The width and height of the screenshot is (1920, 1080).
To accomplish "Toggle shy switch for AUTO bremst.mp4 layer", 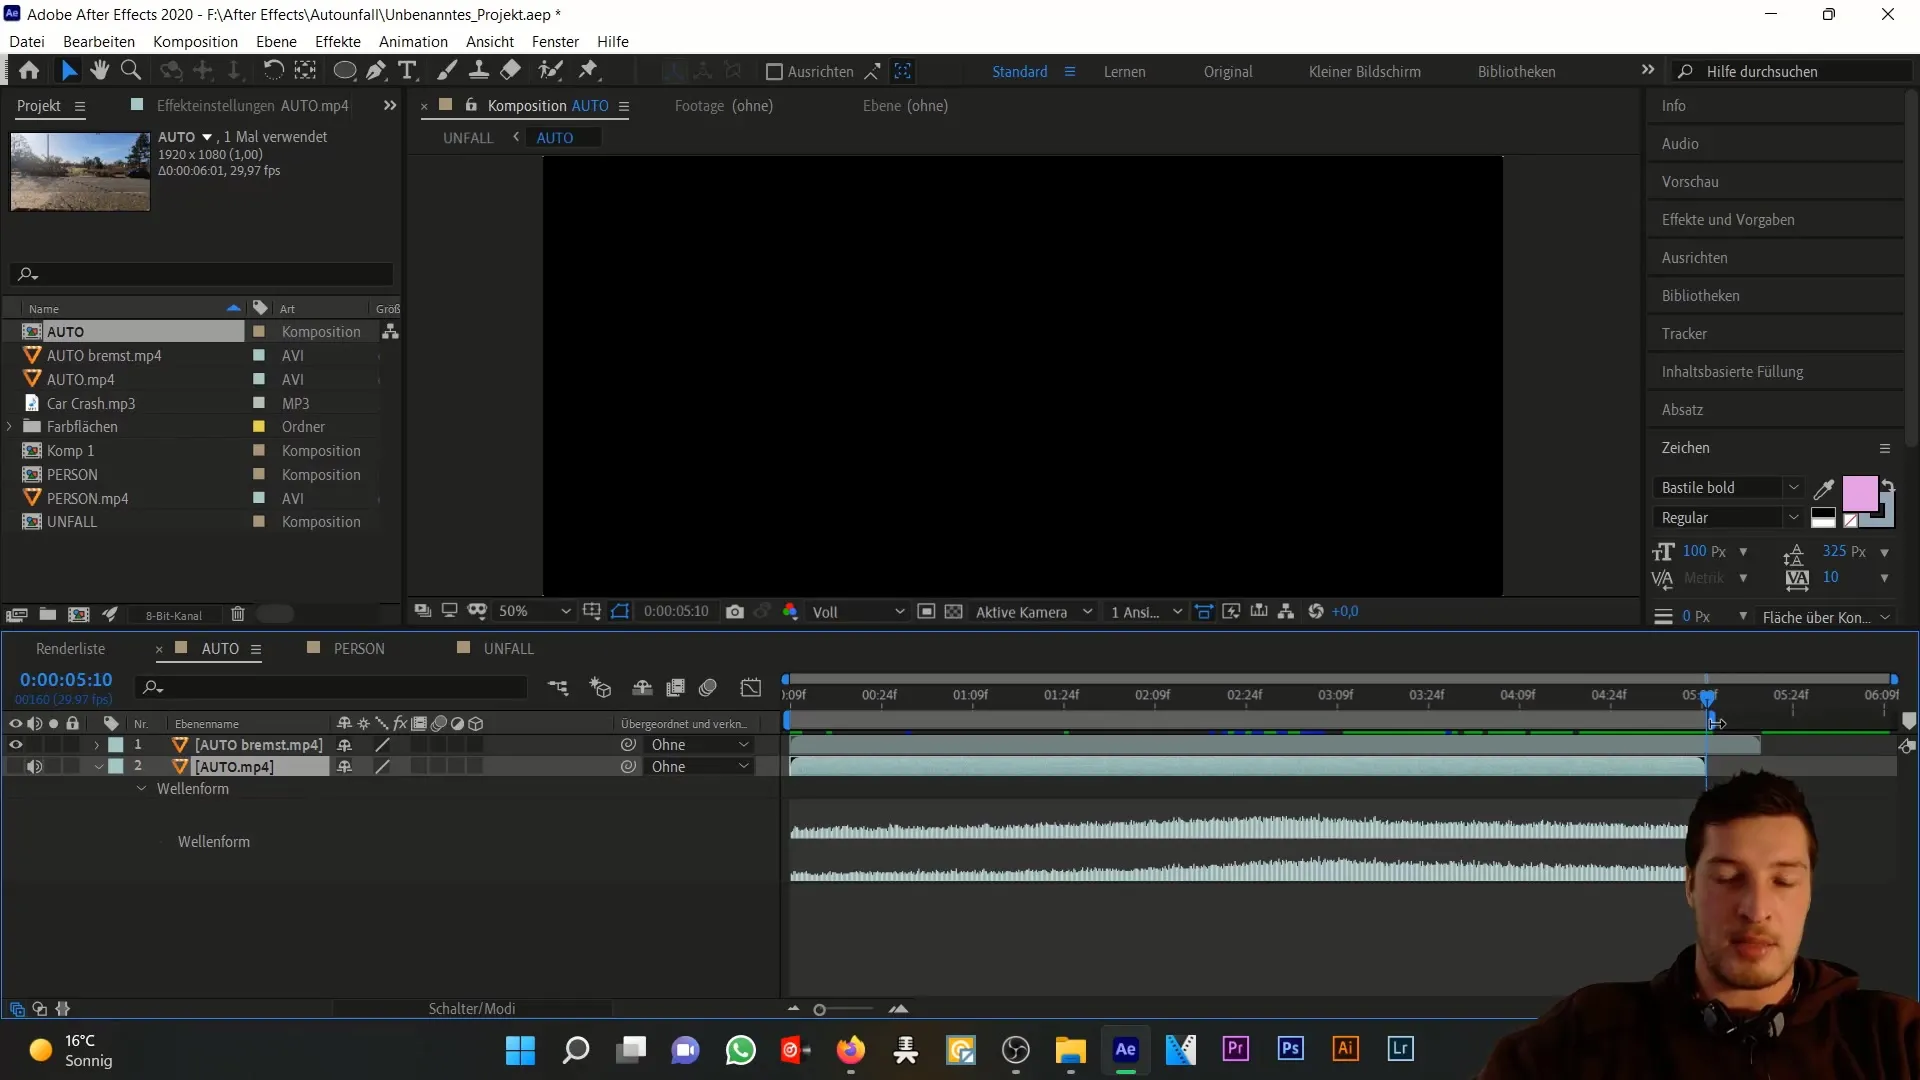I will pyautogui.click(x=344, y=745).
